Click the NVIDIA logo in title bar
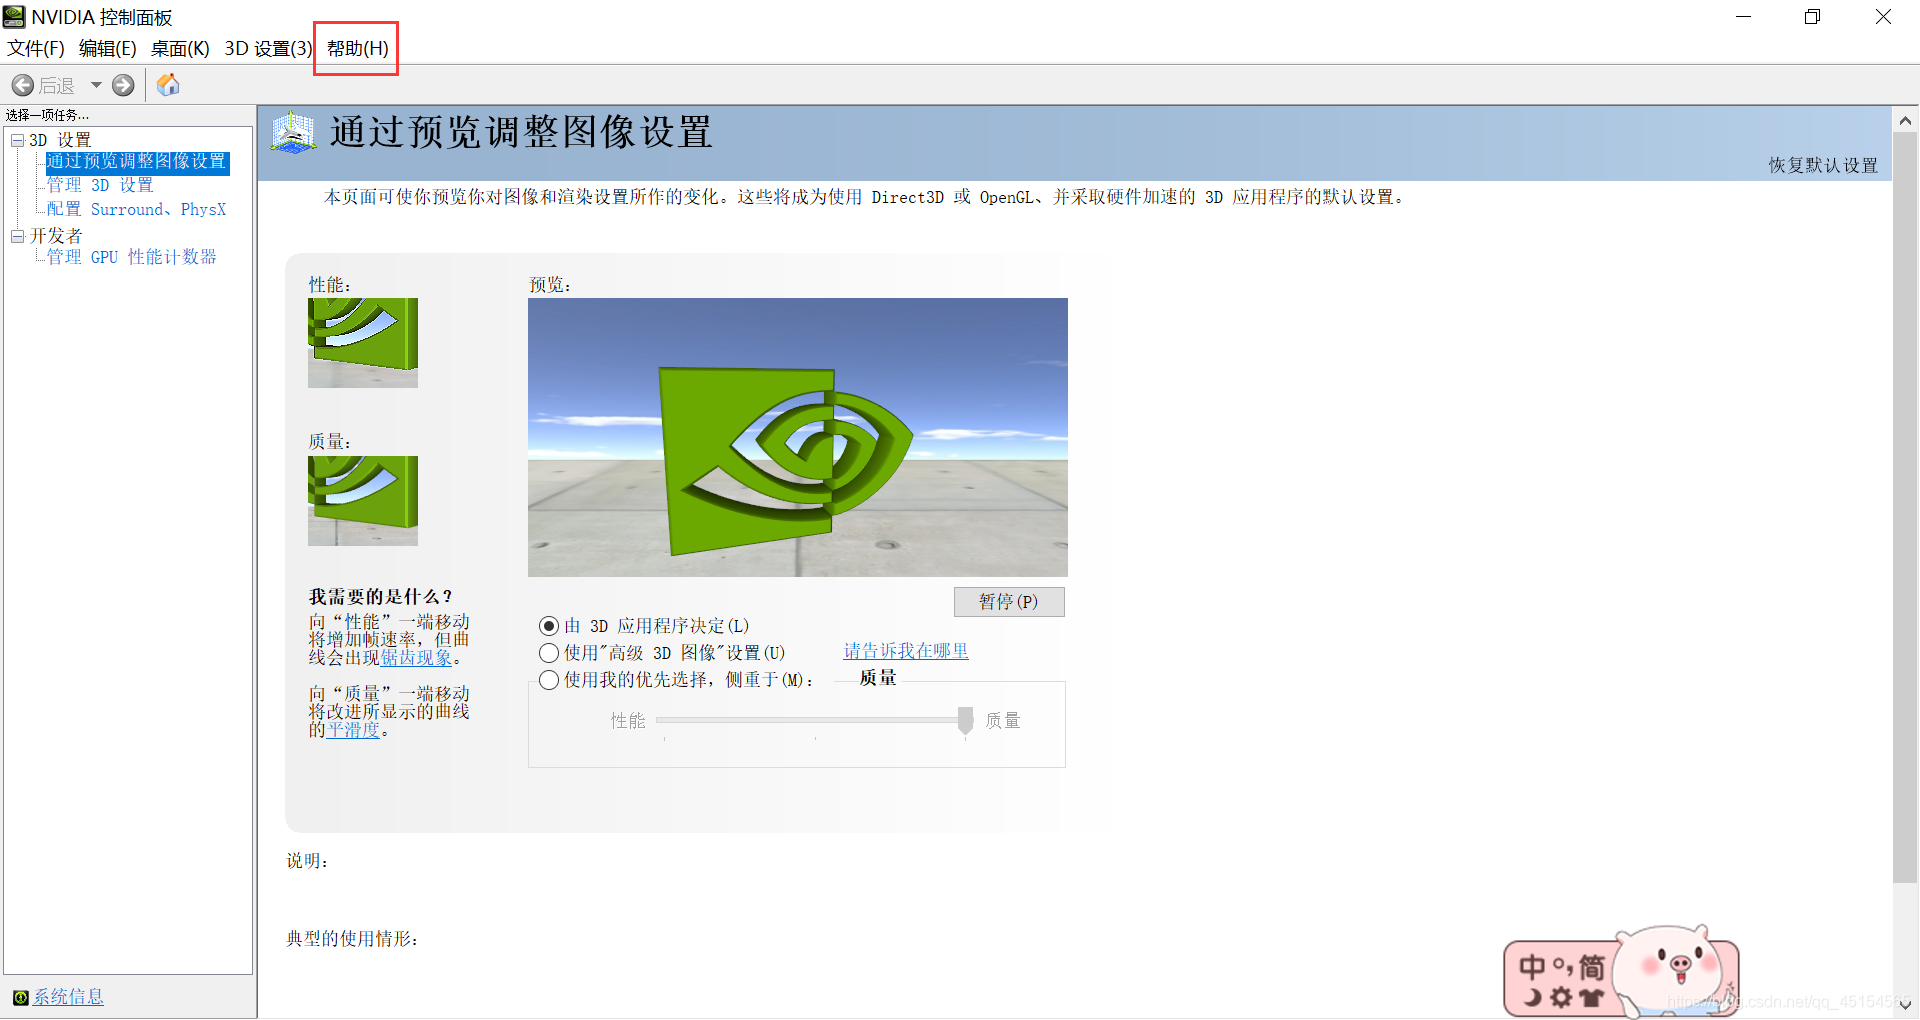Viewport: 1920px width, 1020px height. 14,17
